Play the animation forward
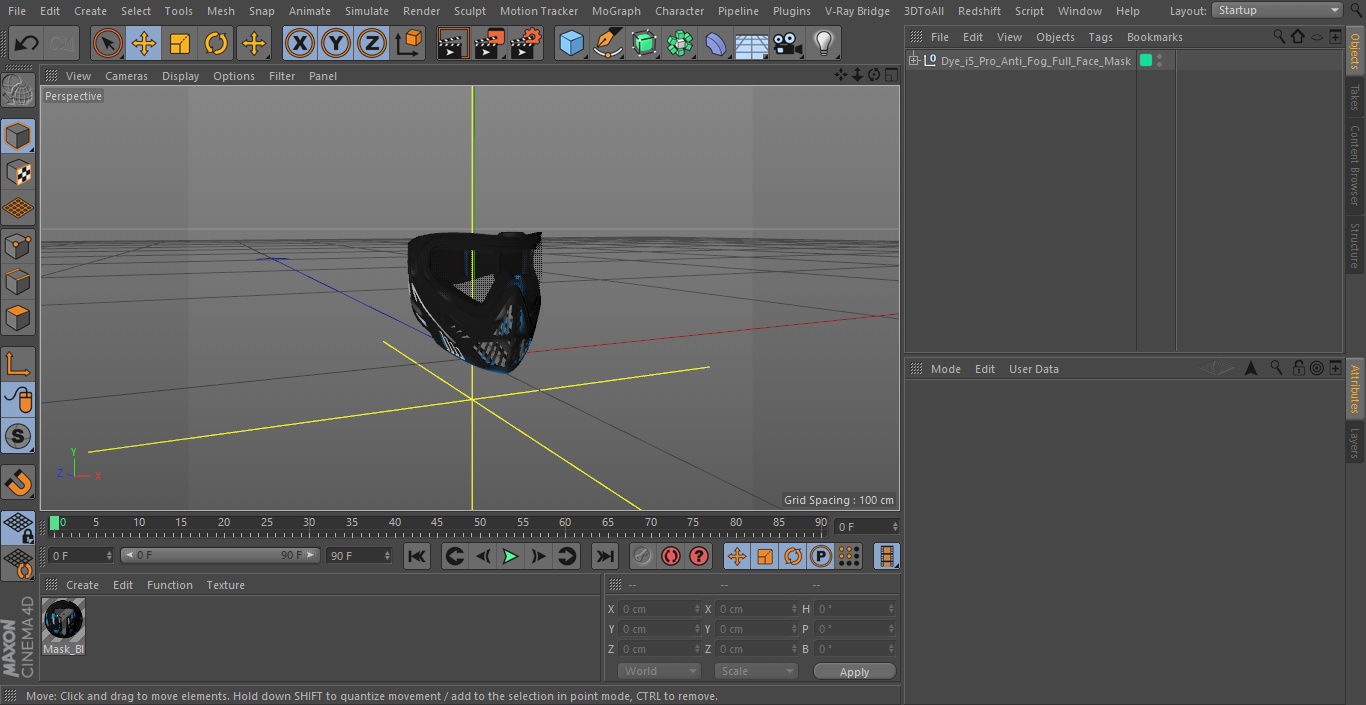Viewport: 1366px width, 705px height. (510, 556)
